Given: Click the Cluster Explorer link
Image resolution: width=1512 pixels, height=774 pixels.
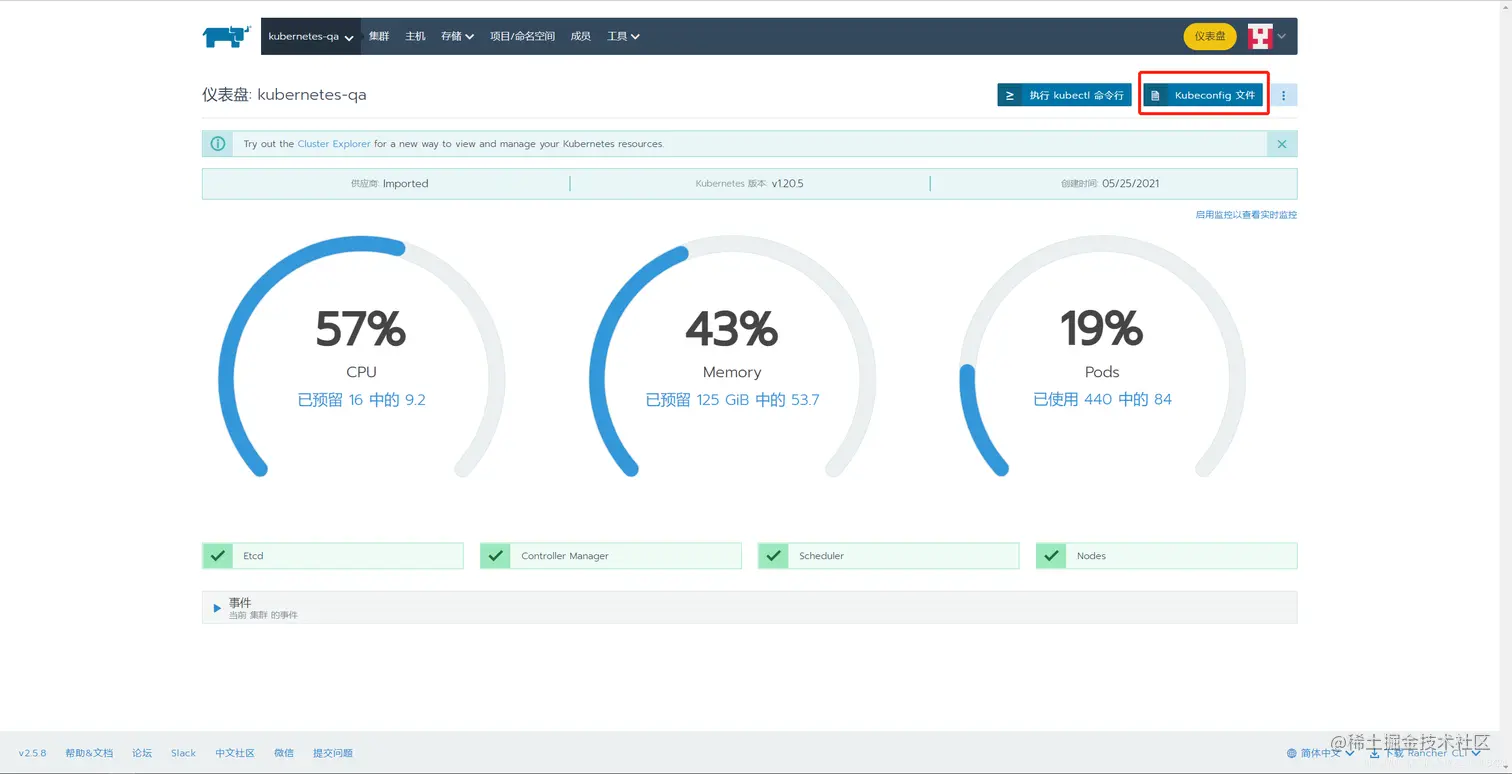Looking at the screenshot, I should tap(334, 144).
